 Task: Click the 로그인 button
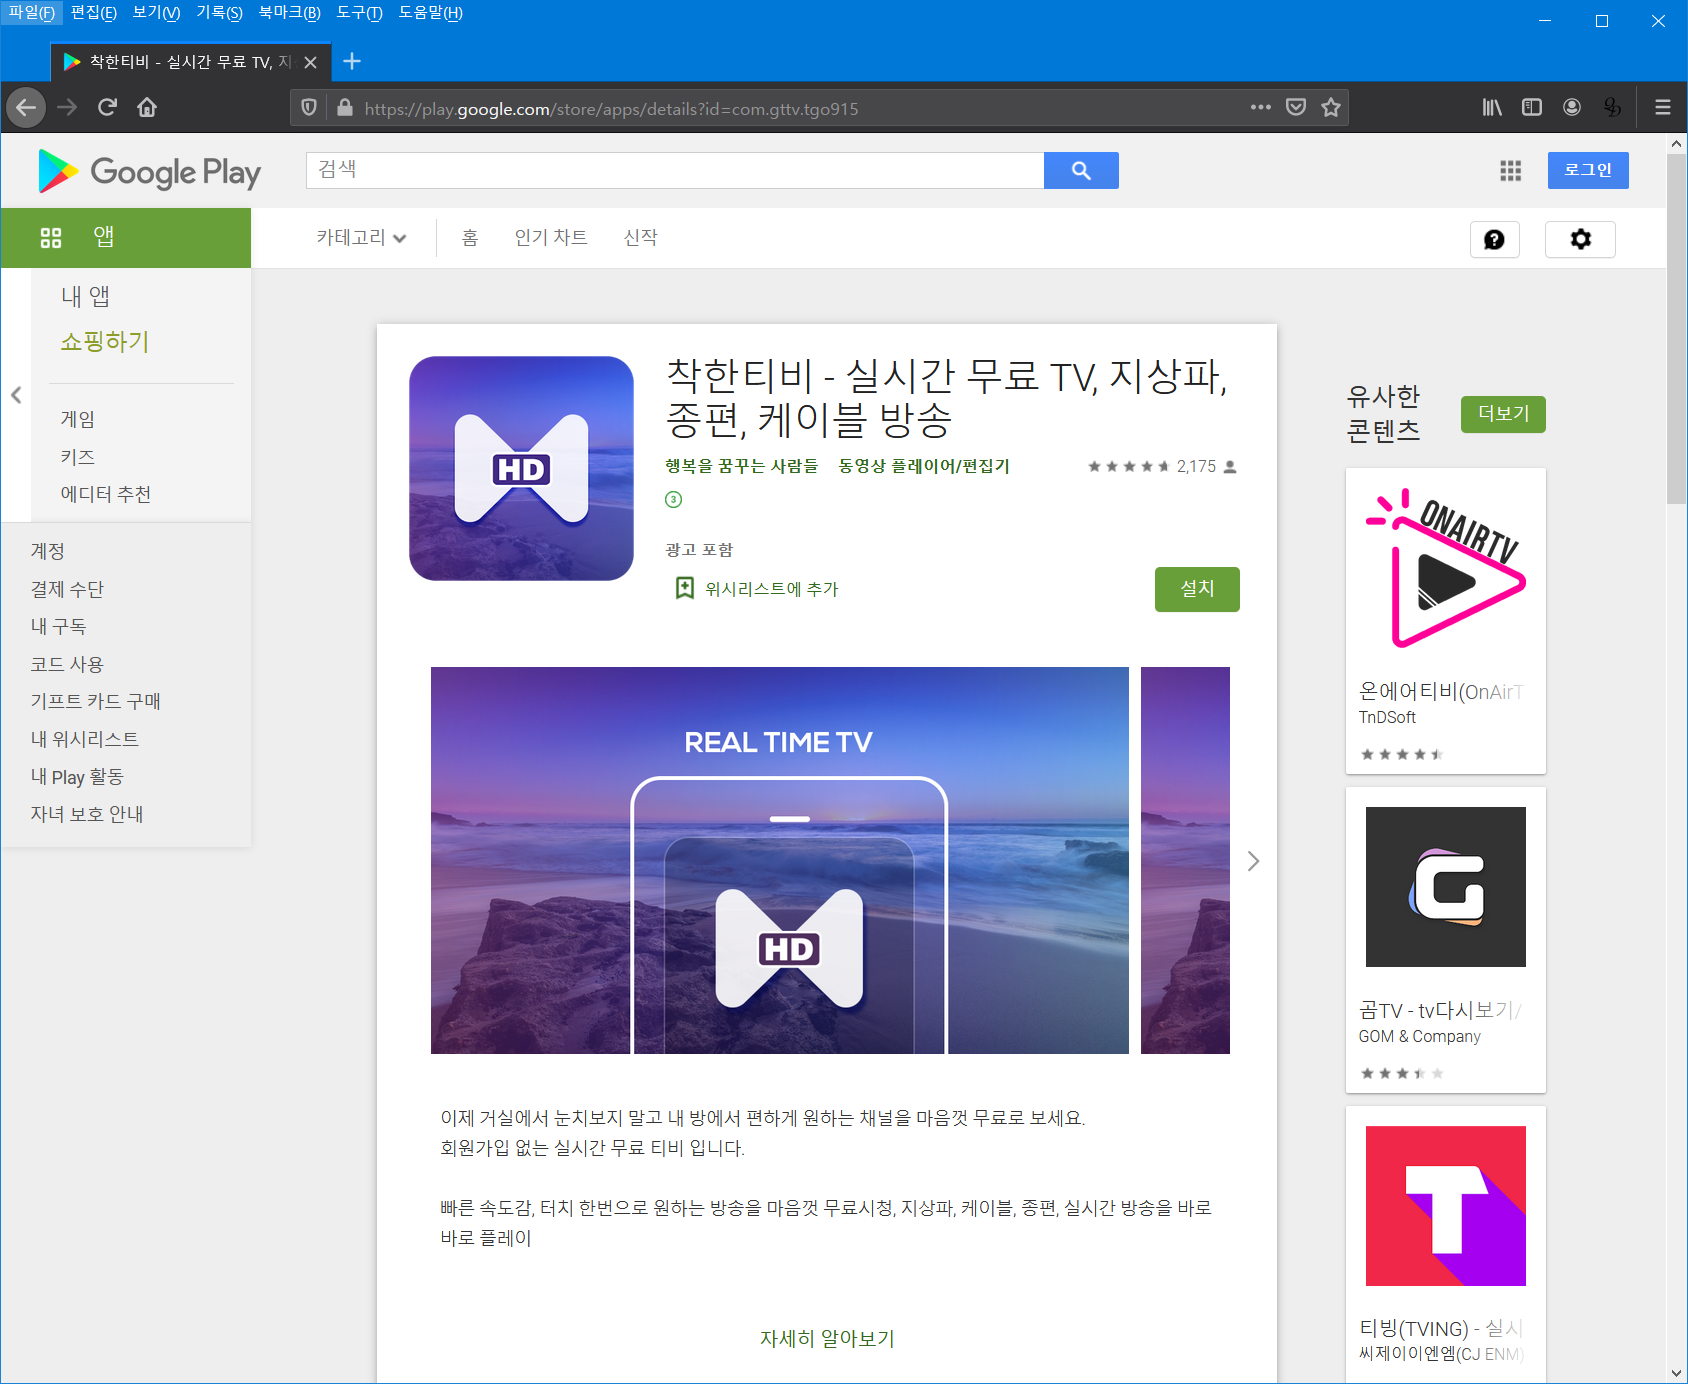pyautogui.click(x=1588, y=170)
